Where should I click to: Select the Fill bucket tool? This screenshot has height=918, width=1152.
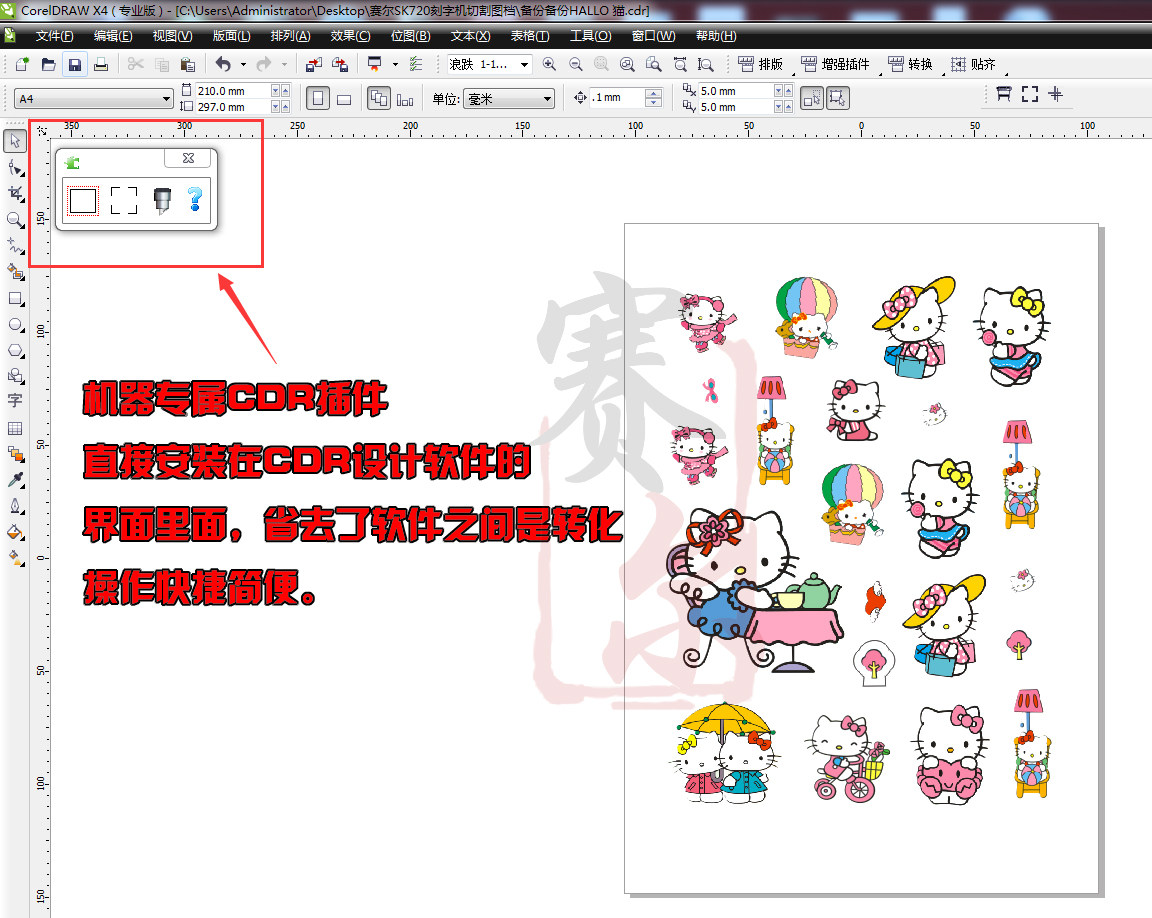tap(15, 532)
